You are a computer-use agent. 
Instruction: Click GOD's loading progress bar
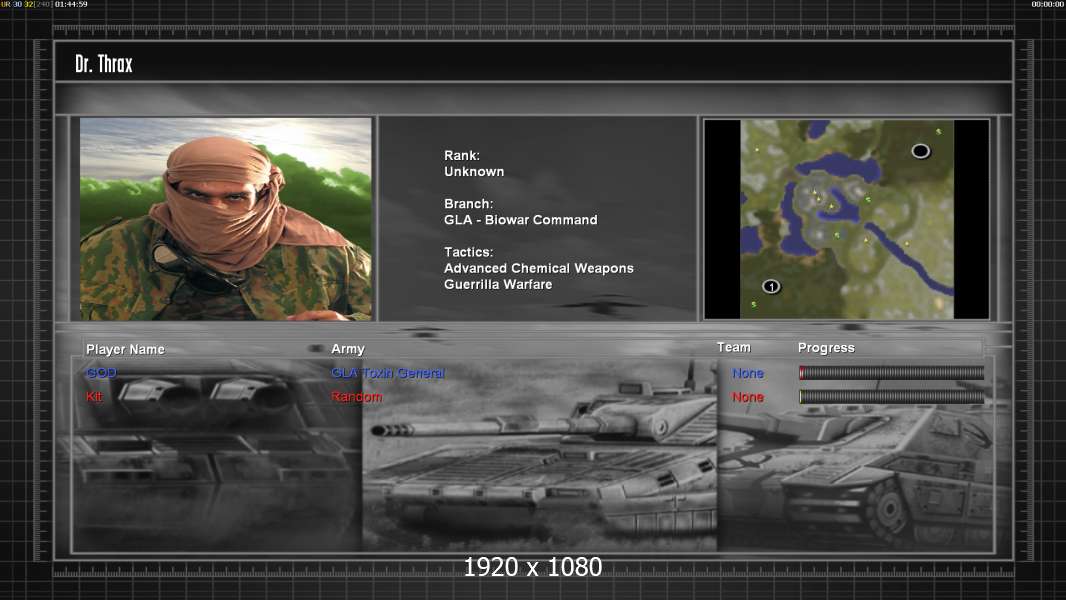pyautogui.click(x=891, y=372)
